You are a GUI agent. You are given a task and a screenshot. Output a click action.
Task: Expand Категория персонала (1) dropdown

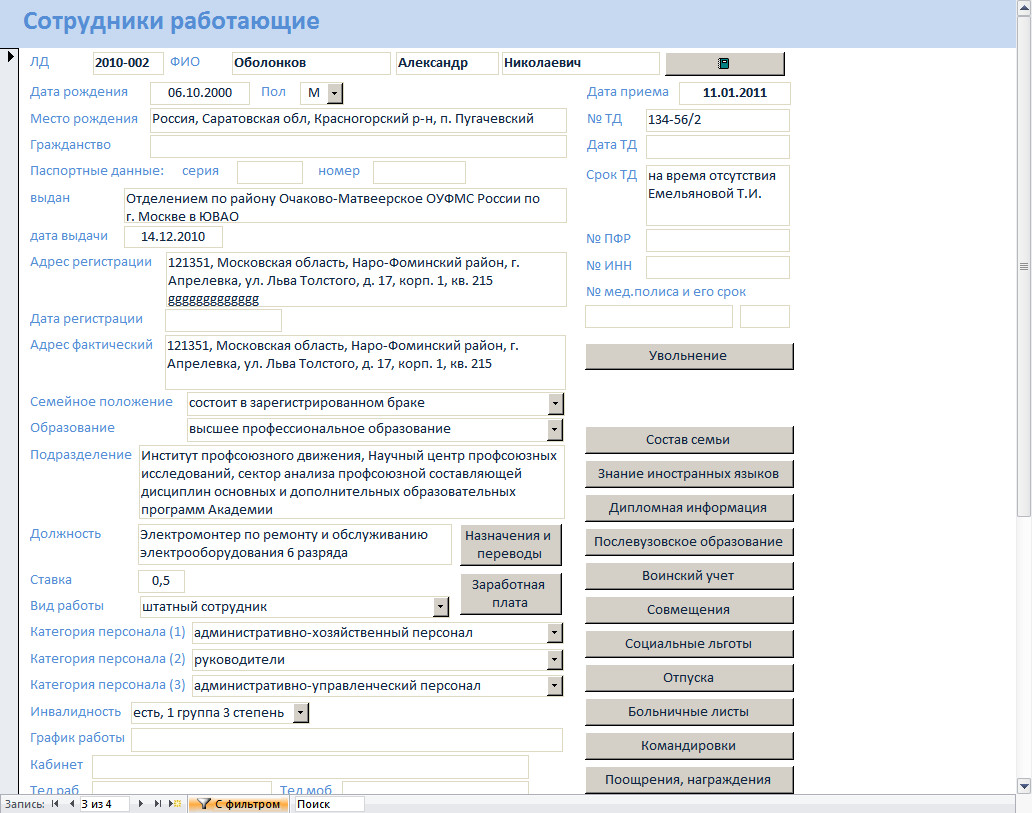pos(555,633)
